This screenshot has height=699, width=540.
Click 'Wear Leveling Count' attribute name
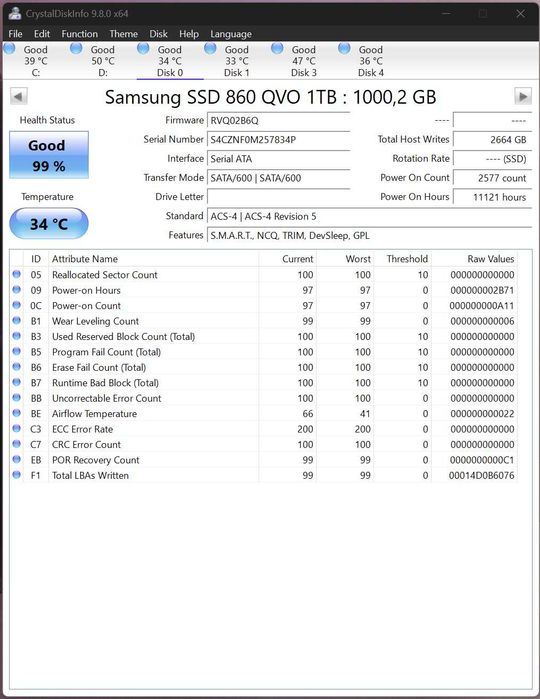[x=95, y=321]
